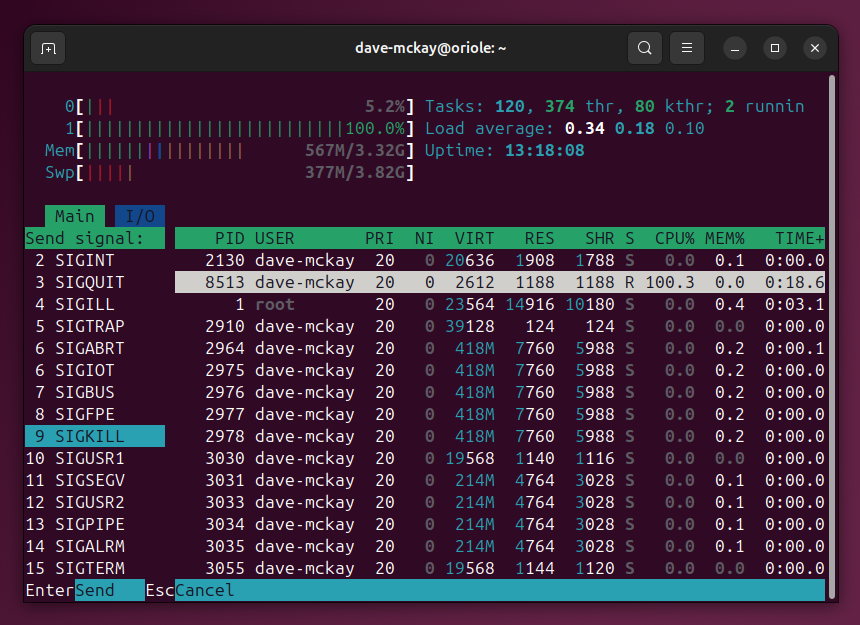Select process row with PID 2910

click(500, 326)
